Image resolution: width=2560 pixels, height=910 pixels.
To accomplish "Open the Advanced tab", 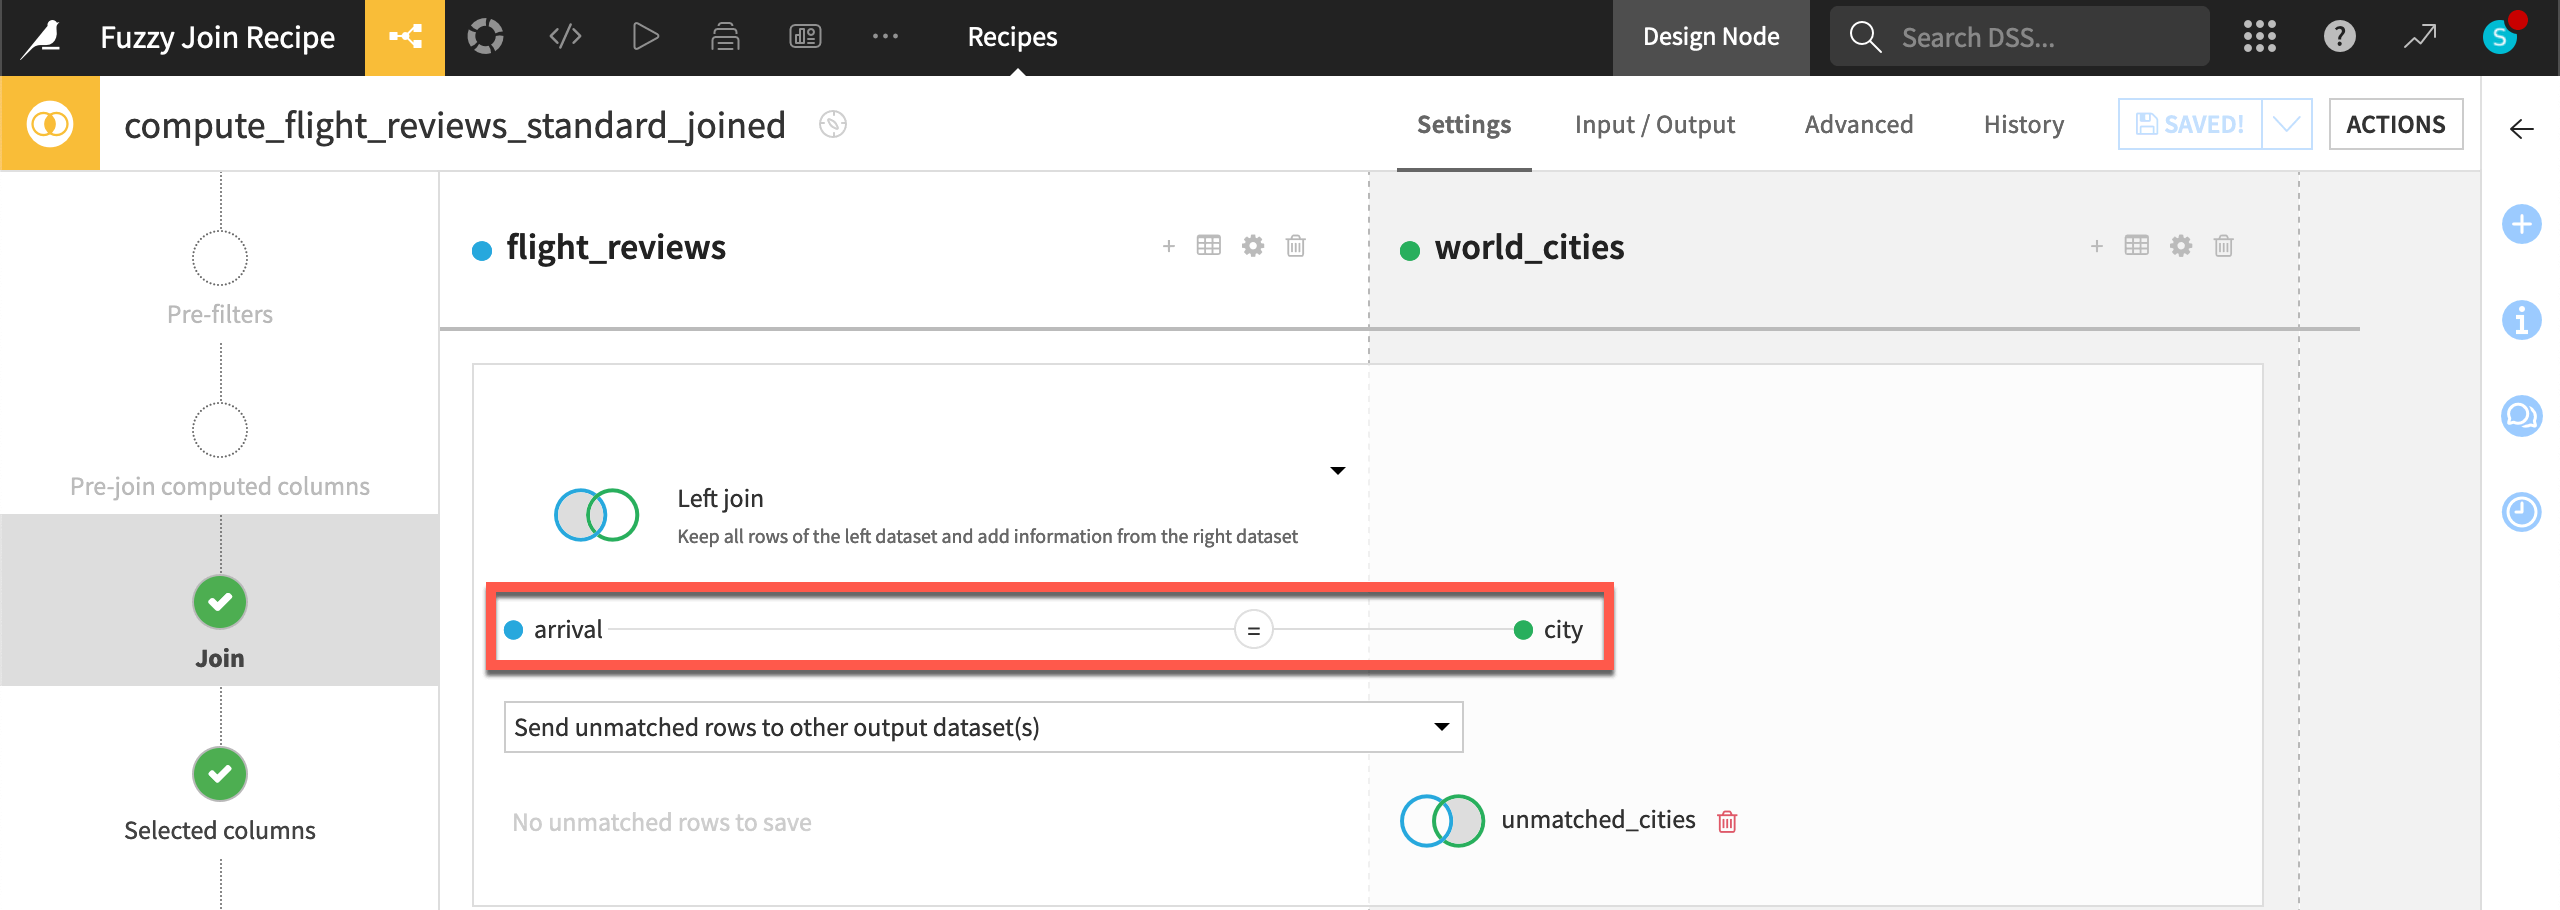I will click(x=1858, y=124).
